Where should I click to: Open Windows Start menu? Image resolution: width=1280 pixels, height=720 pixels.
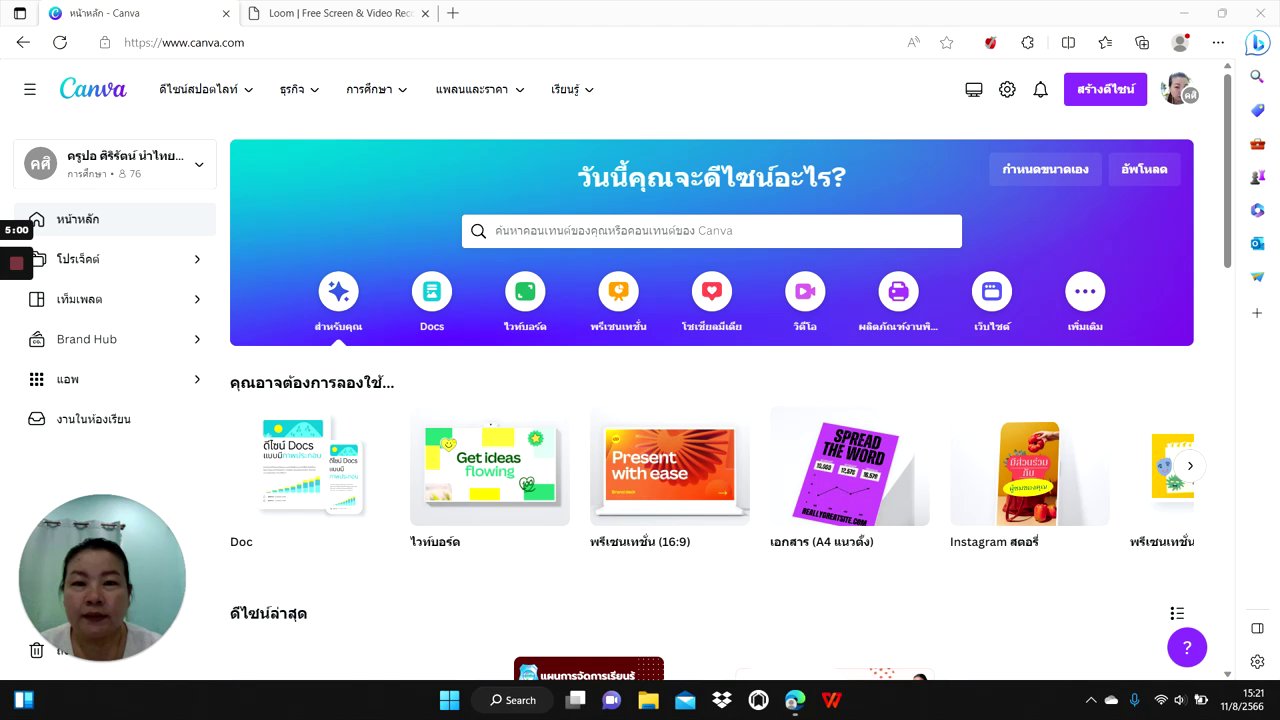(x=449, y=700)
